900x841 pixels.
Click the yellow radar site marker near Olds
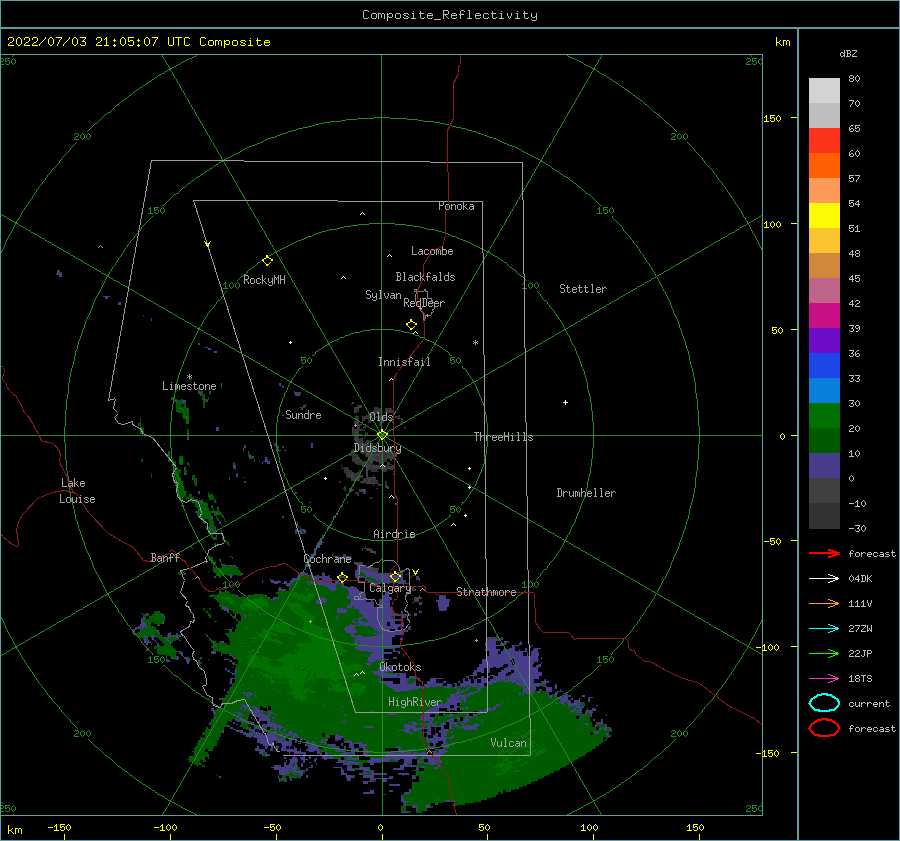(x=382, y=435)
